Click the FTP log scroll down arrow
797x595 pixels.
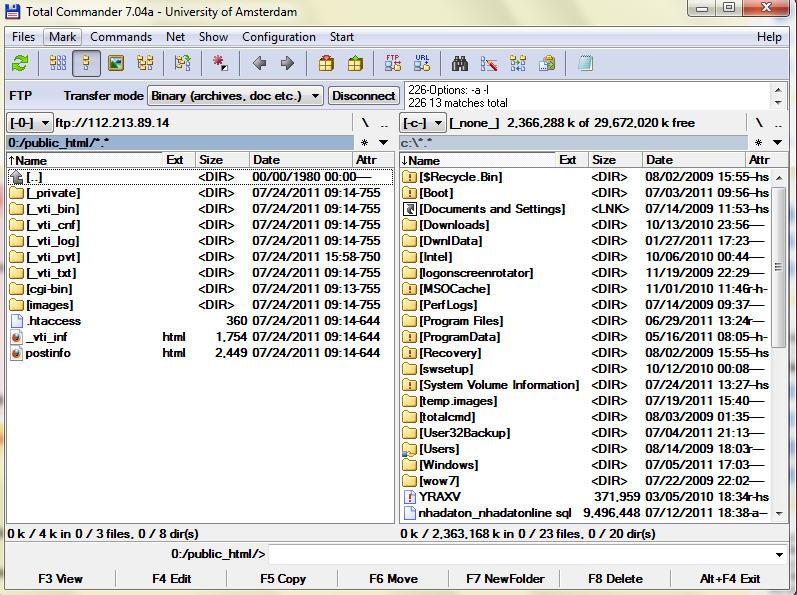pyautogui.click(x=778, y=103)
